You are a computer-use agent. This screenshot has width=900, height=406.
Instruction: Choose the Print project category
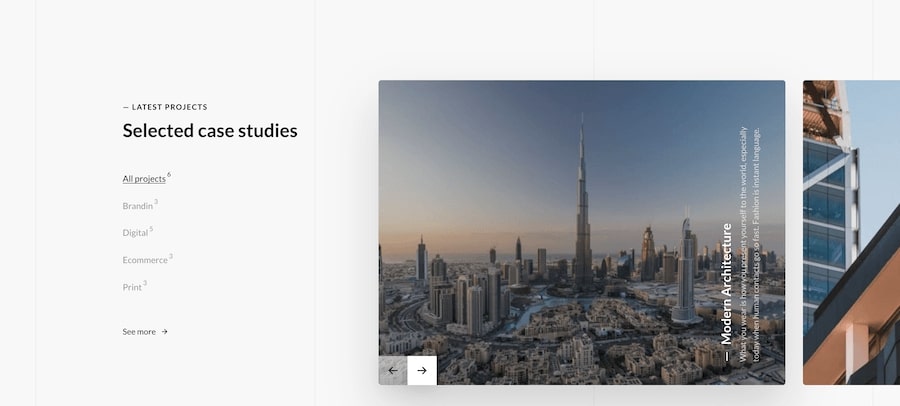click(132, 287)
